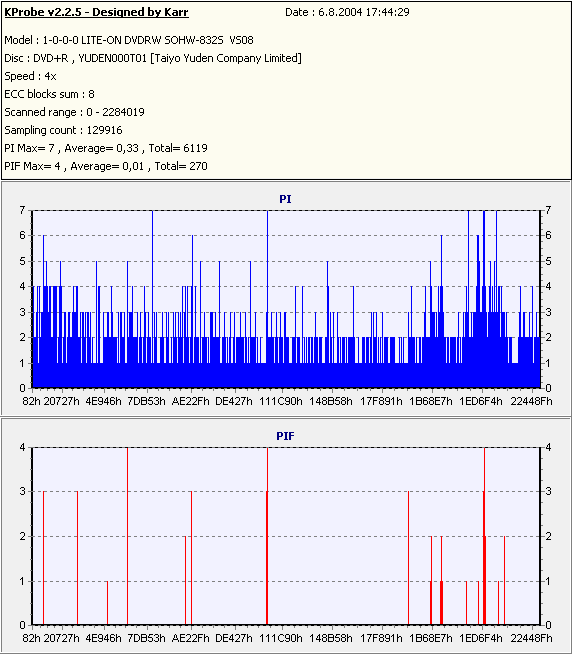Image resolution: width=572 pixels, height=654 pixels.
Task: Click the 7DB53h label under PI chart
Action: tap(146, 401)
